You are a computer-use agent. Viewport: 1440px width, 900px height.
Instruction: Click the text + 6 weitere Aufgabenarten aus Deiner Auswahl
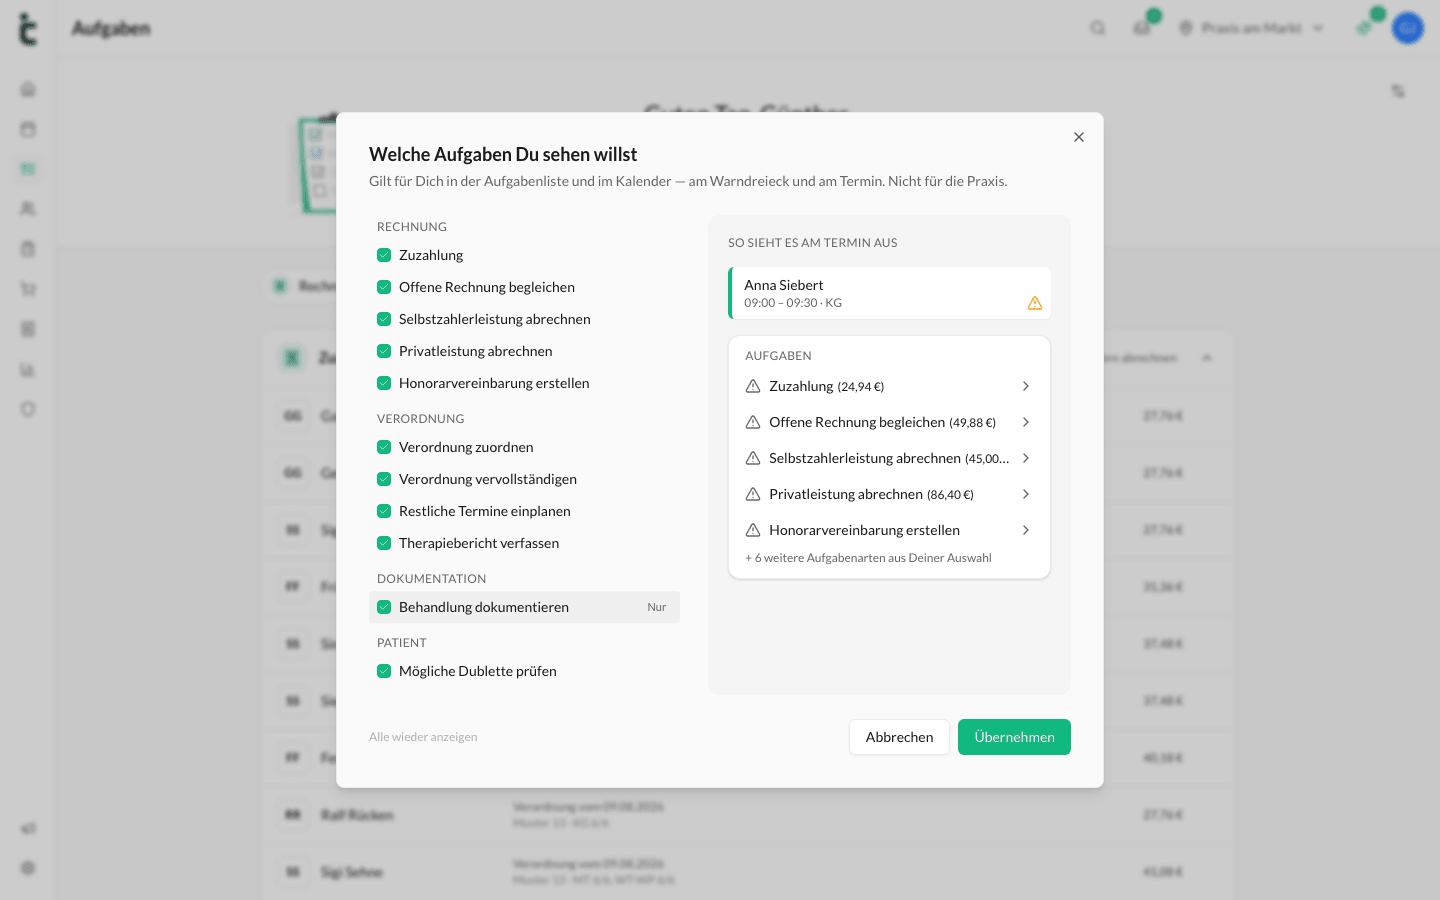[x=868, y=558]
